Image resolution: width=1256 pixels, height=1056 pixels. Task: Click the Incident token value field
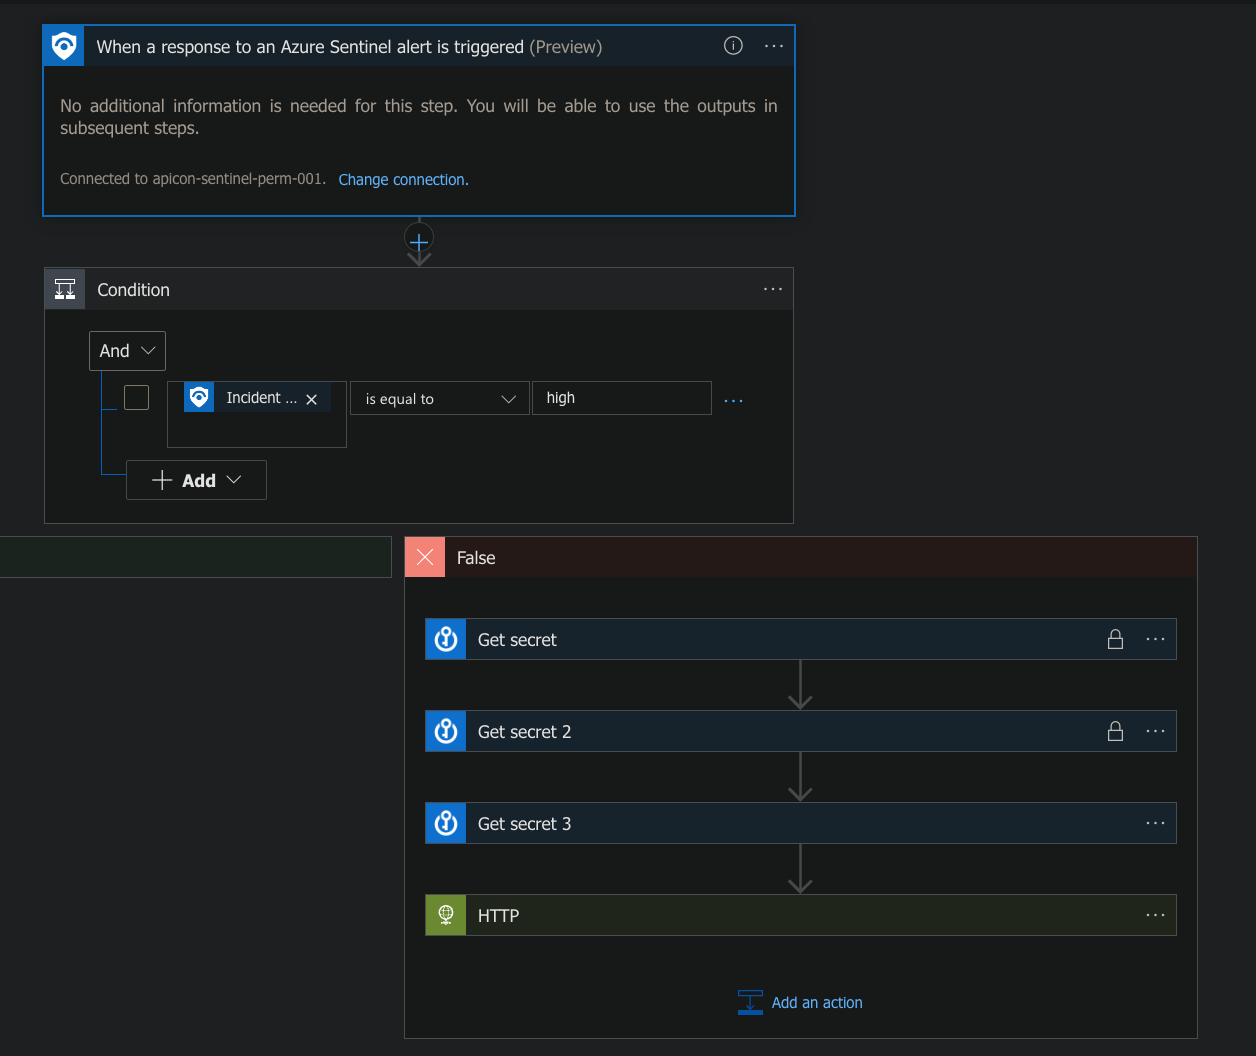click(257, 414)
